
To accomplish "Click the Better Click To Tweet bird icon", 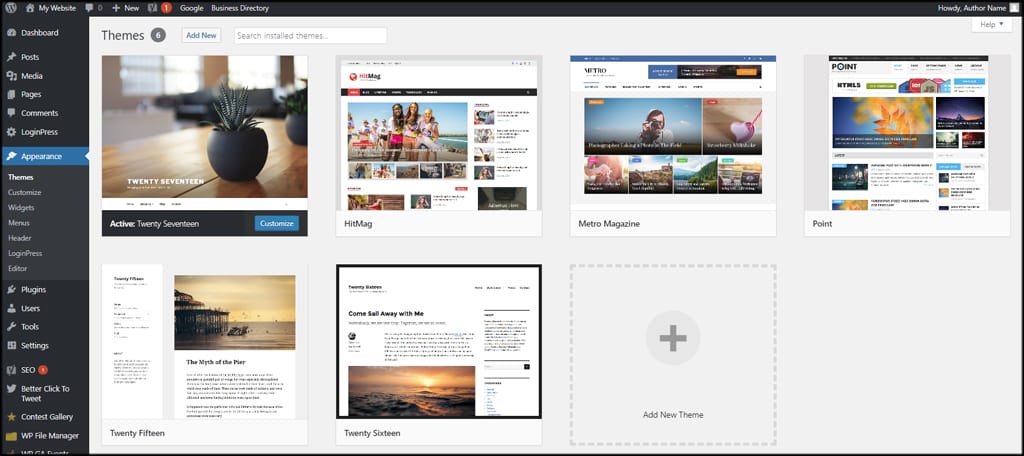I will click(x=11, y=389).
